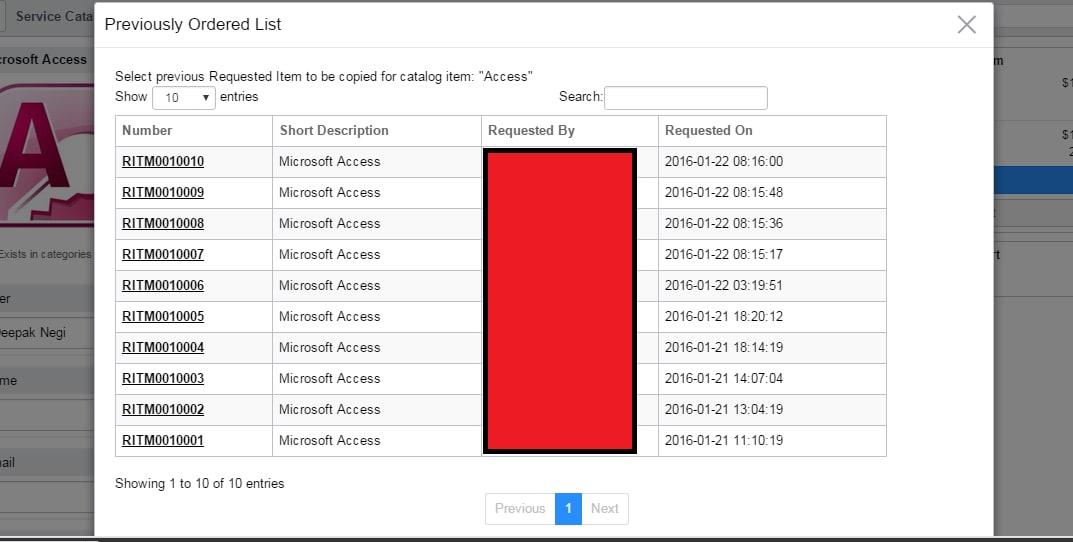The image size is (1073, 542).
Task: Click the Search input field
Action: coord(686,98)
